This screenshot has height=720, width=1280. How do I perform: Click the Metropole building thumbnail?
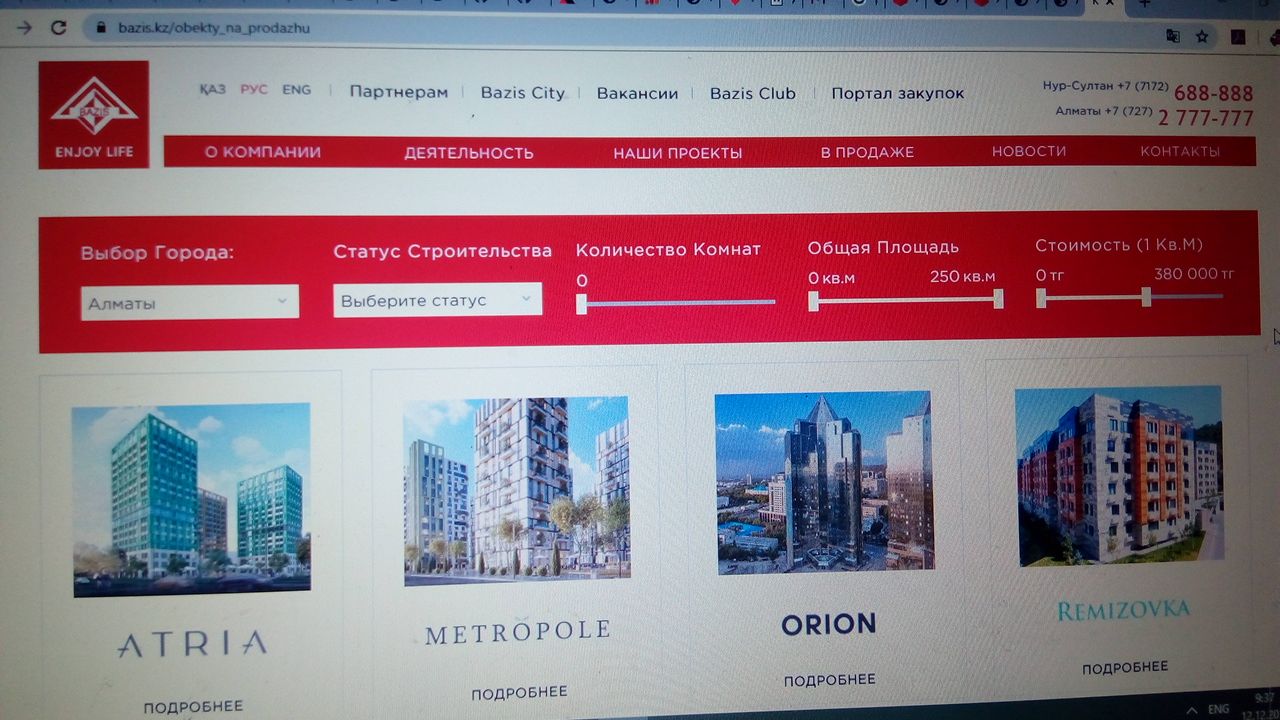pyautogui.click(x=517, y=490)
